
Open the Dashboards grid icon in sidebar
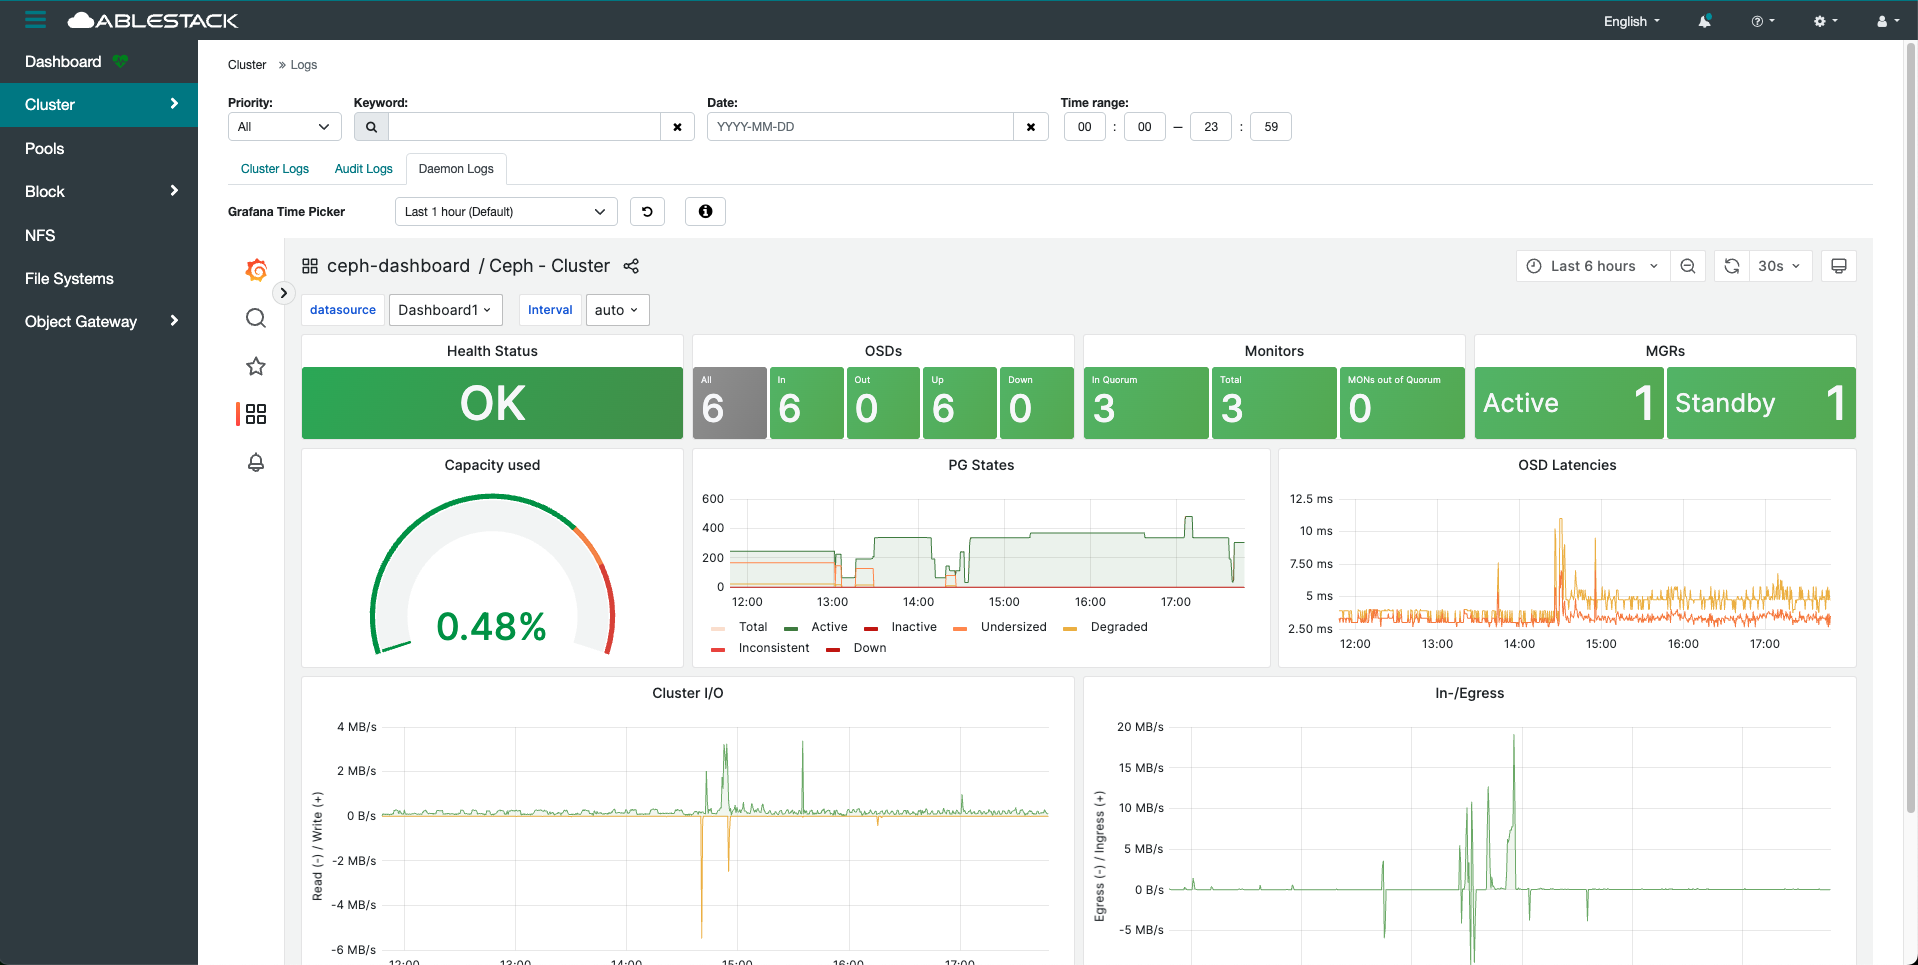256,414
